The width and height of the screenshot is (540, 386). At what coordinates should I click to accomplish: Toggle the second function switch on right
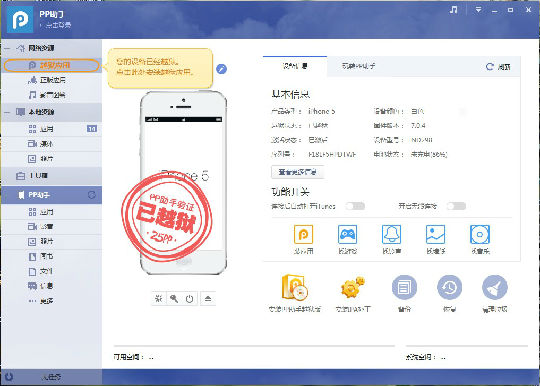tap(456, 206)
